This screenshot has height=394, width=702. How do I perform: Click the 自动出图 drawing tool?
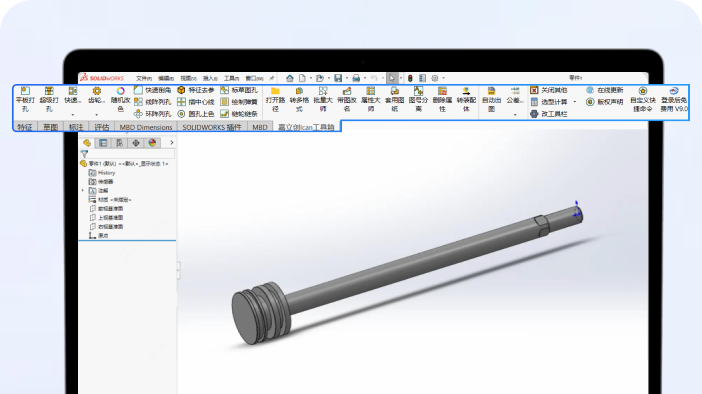491,91
